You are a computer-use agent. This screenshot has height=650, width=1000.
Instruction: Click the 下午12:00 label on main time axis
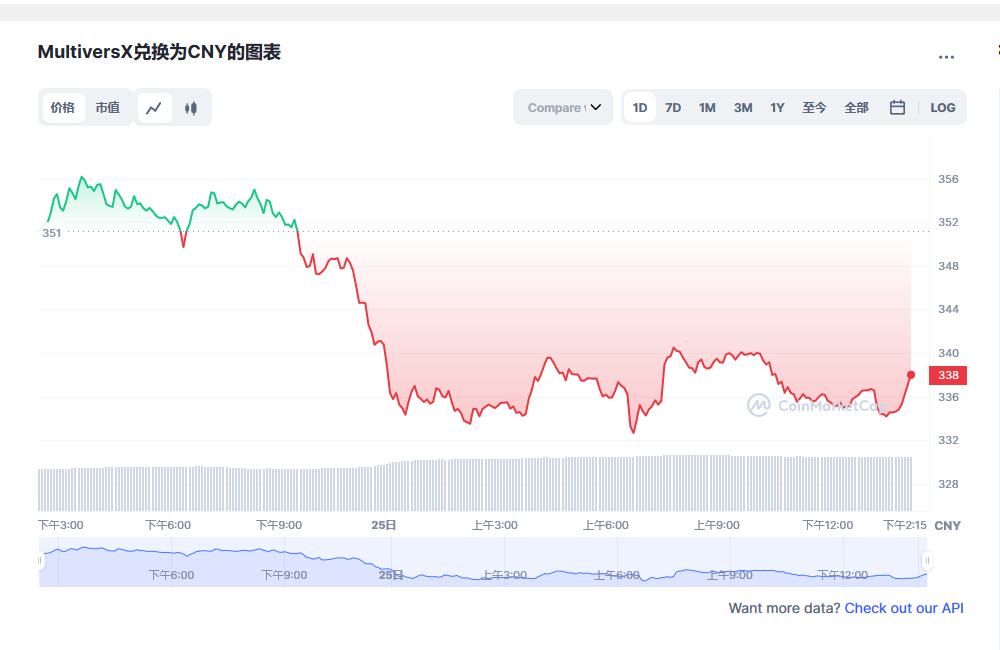827,525
